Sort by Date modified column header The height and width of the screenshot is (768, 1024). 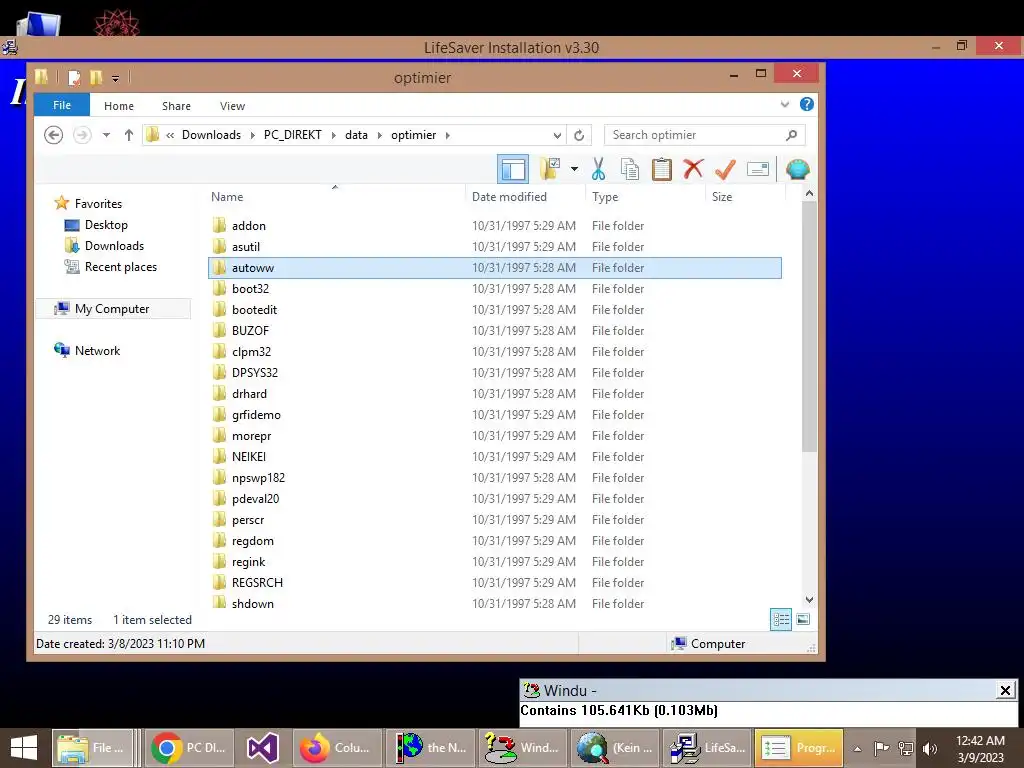509,197
